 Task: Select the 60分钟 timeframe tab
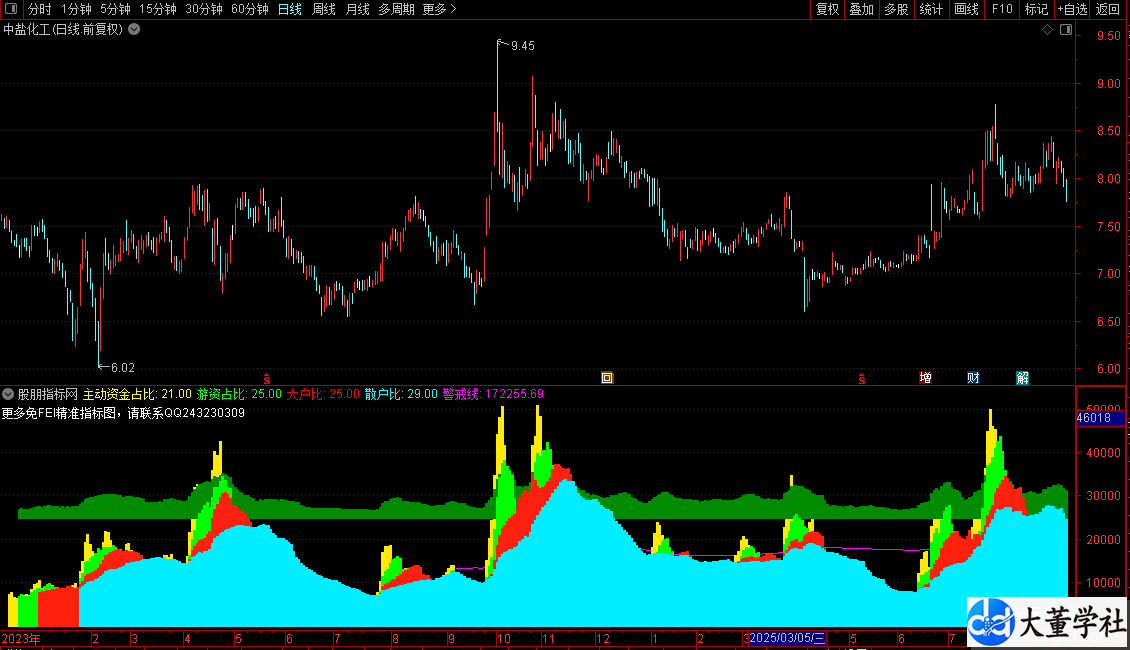coord(249,9)
